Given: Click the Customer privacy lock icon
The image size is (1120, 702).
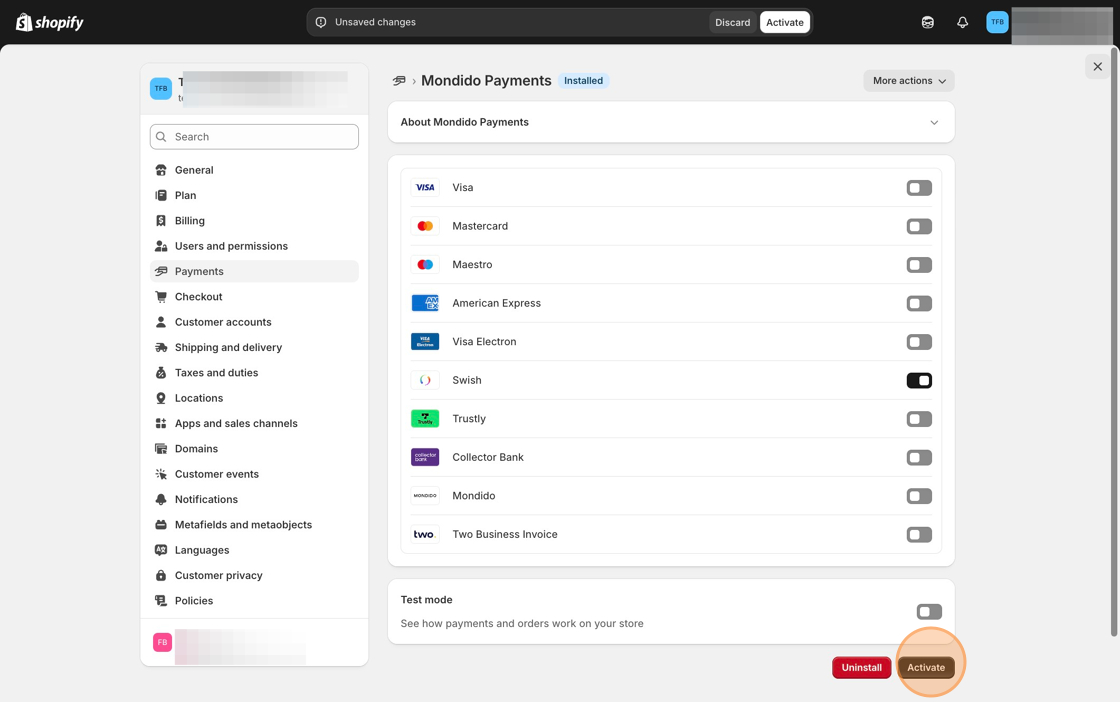Looking at the screenshot, I should click(161, 576).
